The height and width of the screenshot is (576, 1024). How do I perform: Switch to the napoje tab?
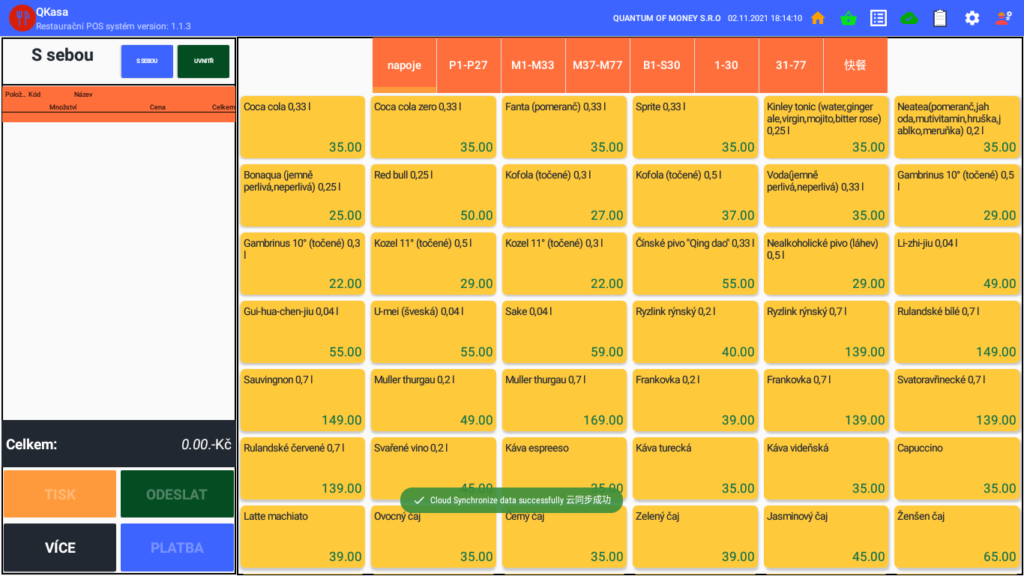pyautogui.click(x=404, y=65)
